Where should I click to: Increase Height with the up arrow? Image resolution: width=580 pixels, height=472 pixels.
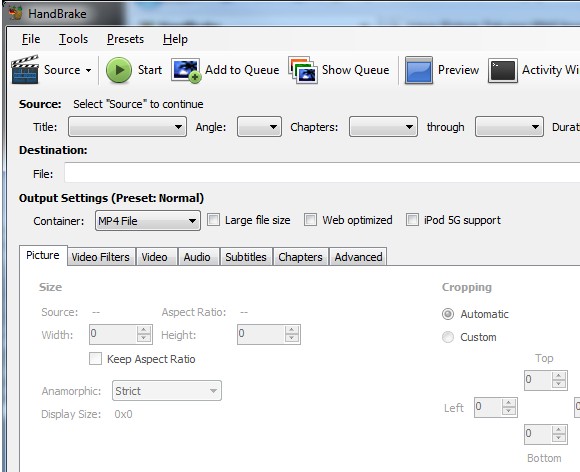(292, 330)
